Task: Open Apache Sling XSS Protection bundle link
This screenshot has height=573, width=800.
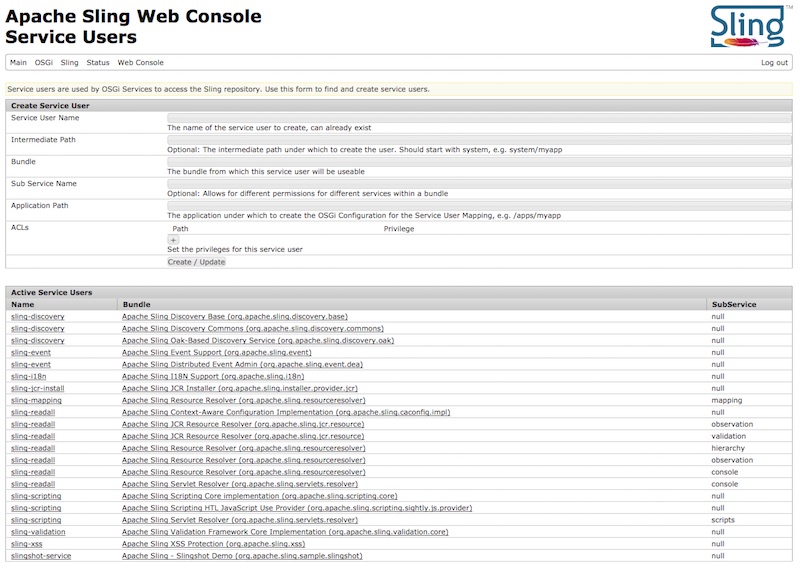Action: click(213, 544)
